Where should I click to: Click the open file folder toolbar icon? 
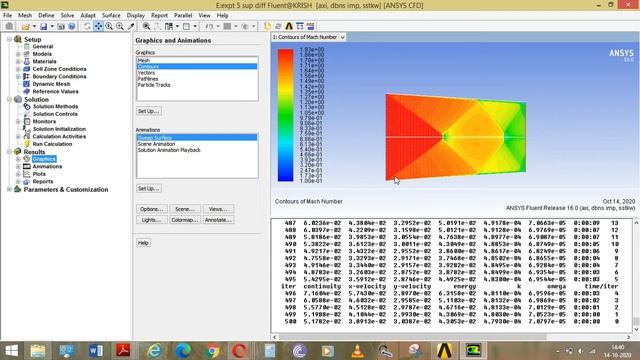[x=26, y=27]
